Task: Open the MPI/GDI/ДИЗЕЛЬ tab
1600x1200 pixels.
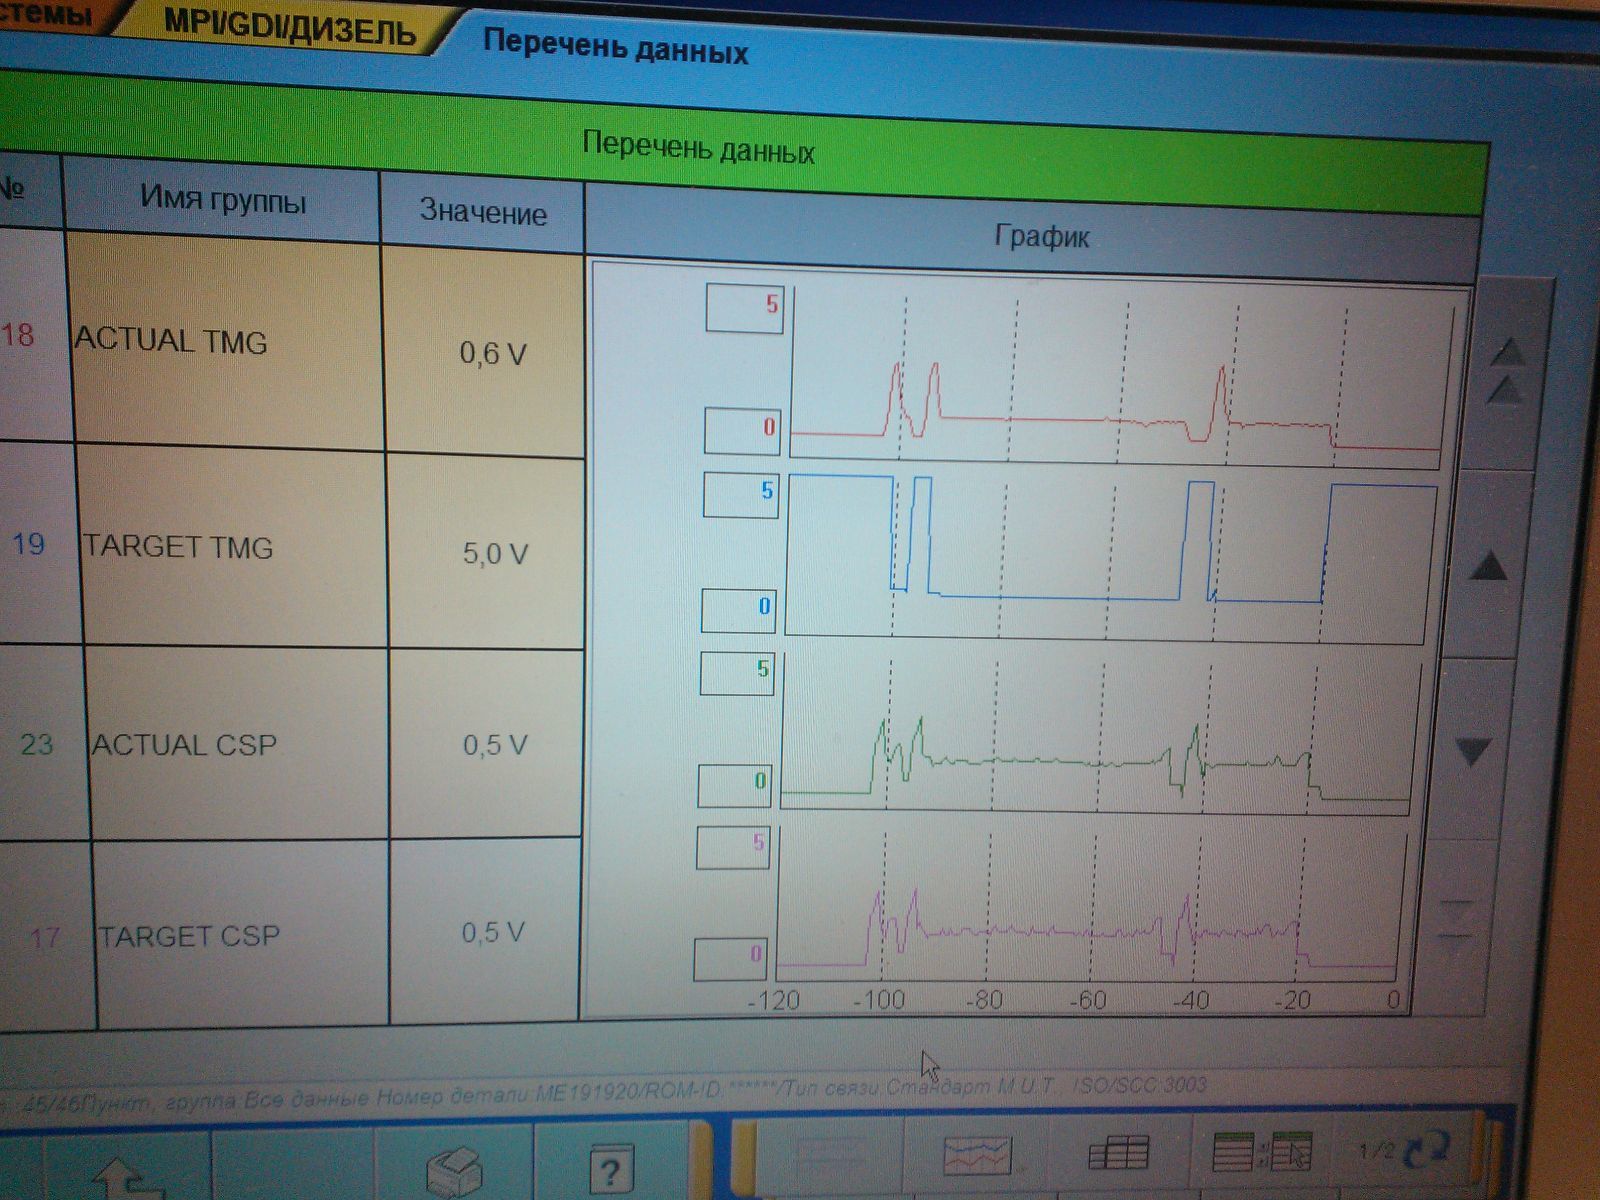Action: 290,27
